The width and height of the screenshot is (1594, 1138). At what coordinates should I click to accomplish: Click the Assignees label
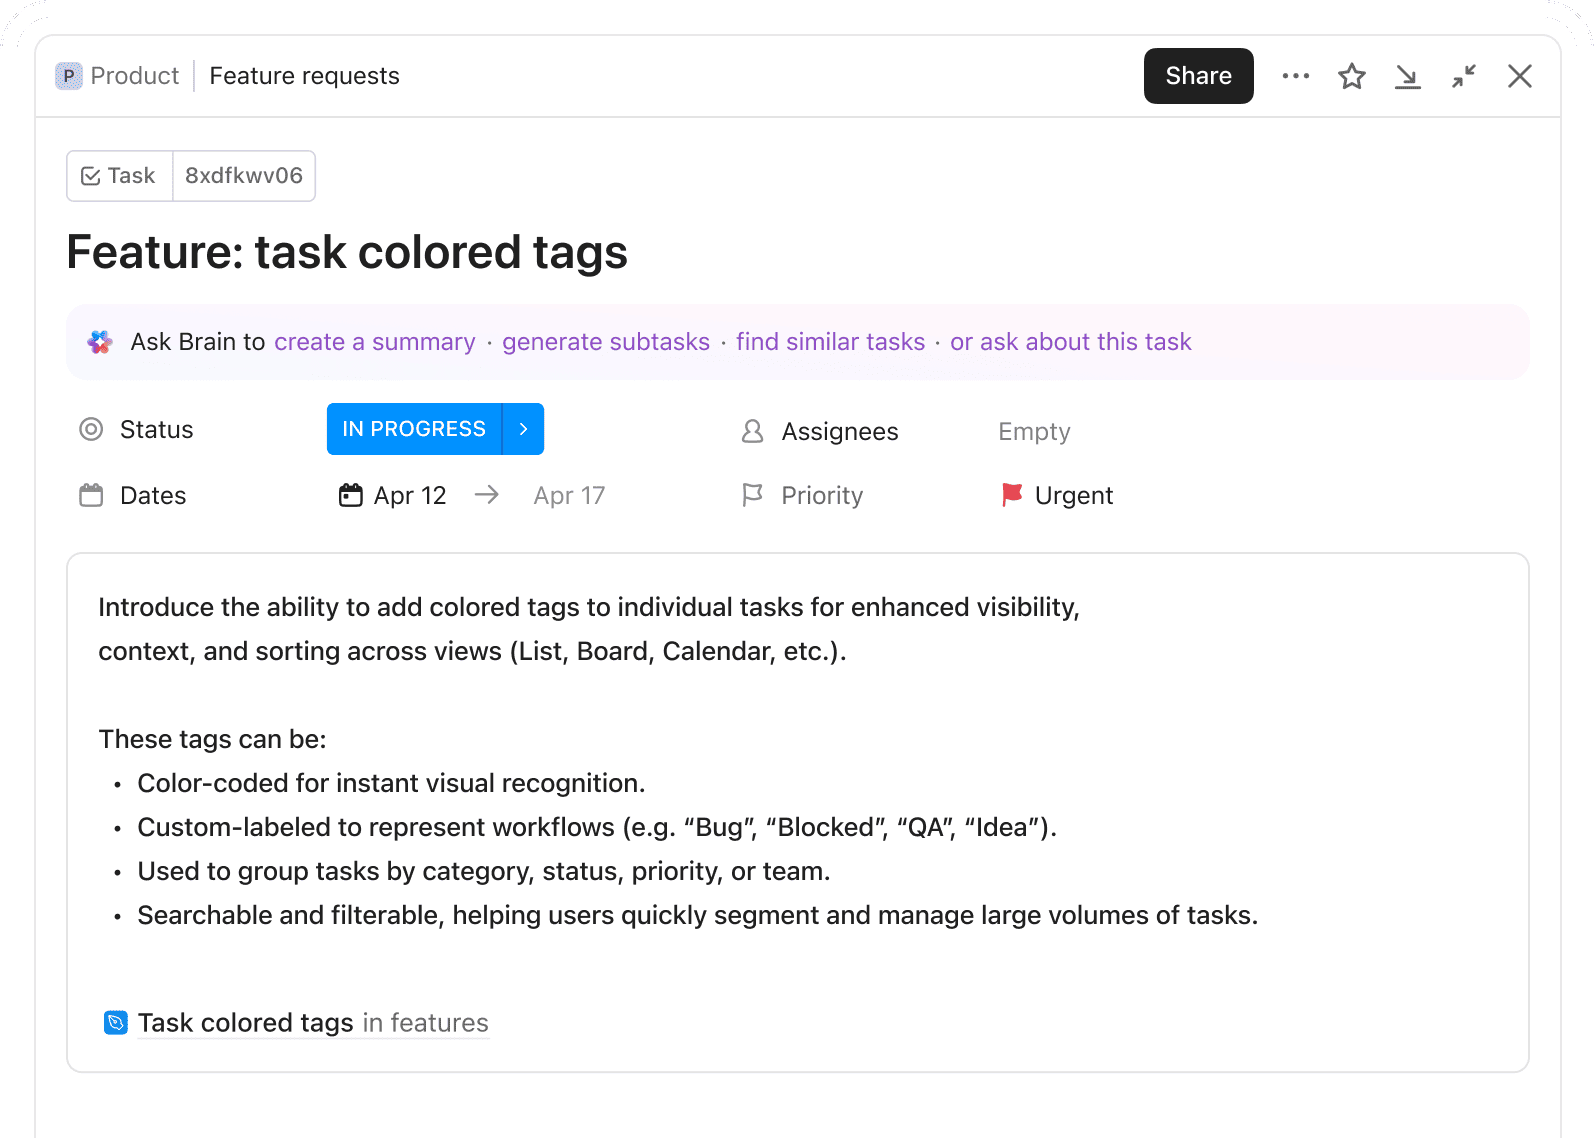[x=840, y=431]
